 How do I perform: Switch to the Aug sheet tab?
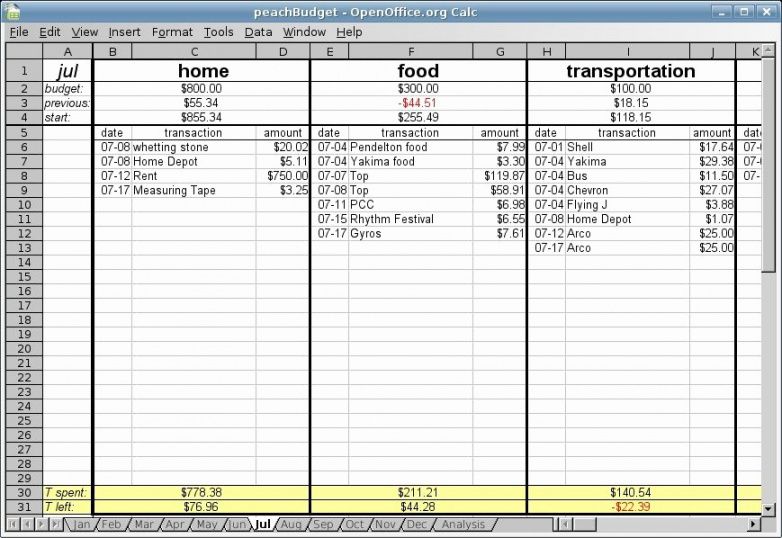click(291, 525)
